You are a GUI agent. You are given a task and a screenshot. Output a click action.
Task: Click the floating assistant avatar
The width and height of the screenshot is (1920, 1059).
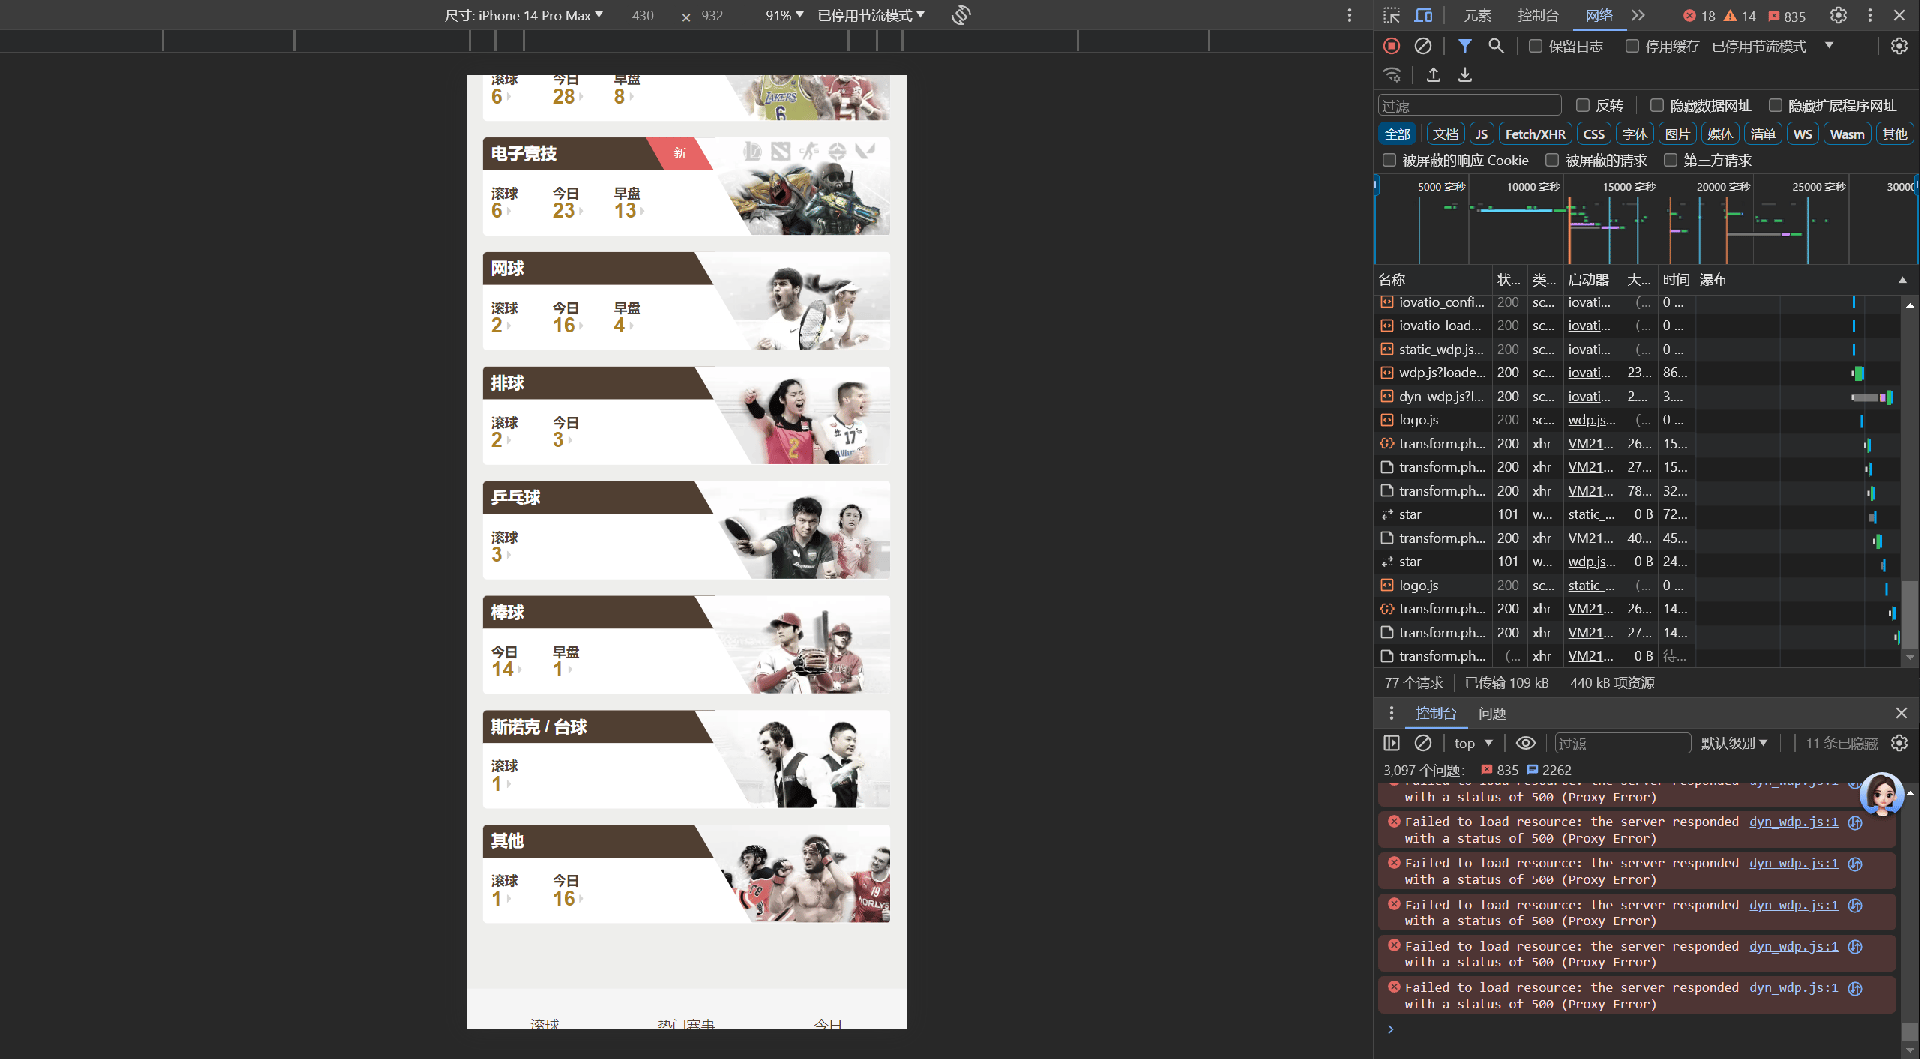click(x=1882, y=795)
